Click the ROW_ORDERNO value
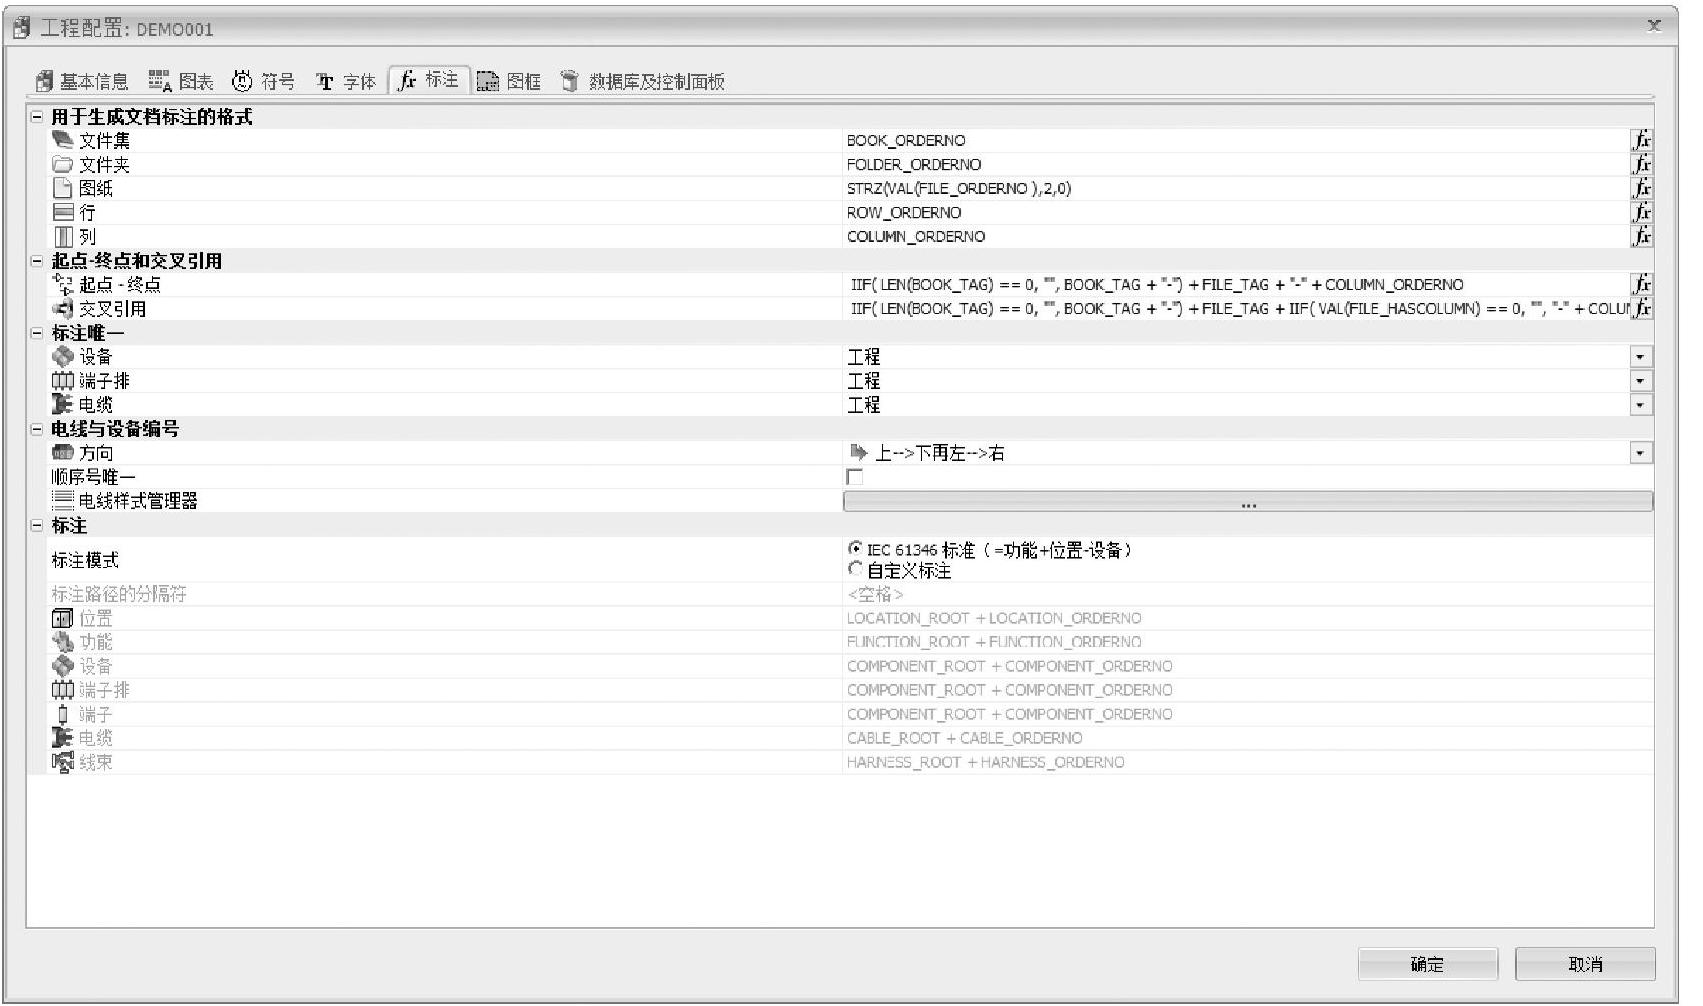Image resolution: width=1703 pixels, height=1006 pixels. pos(904,212)
